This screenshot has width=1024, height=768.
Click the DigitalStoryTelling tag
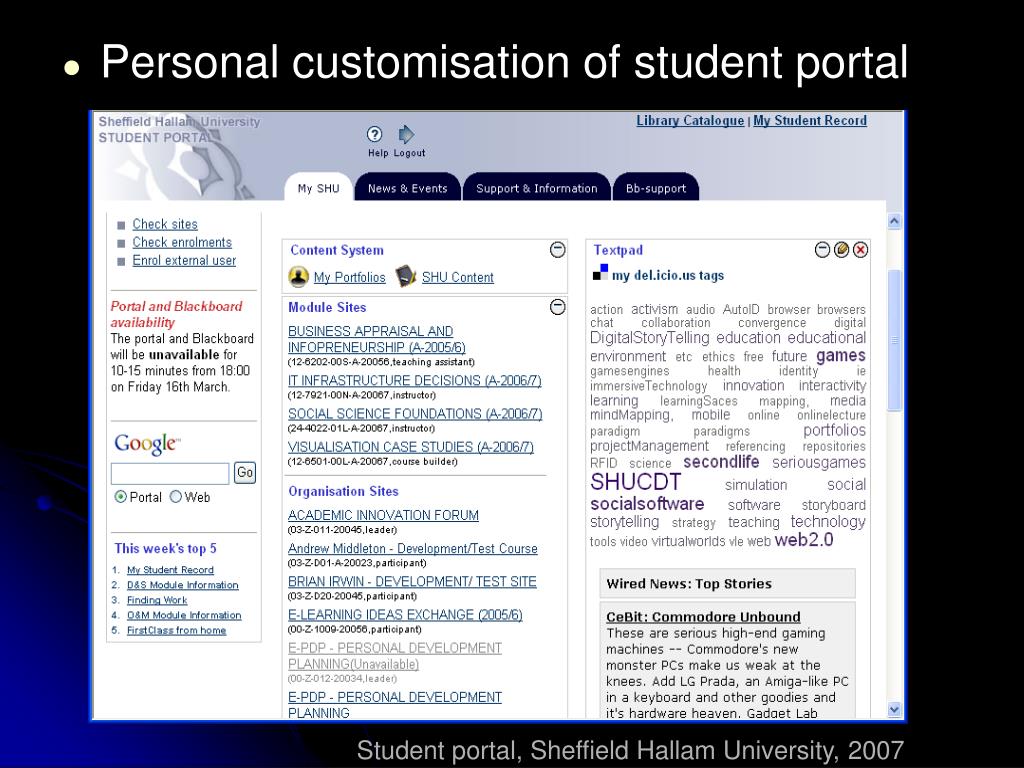[649, 338]
